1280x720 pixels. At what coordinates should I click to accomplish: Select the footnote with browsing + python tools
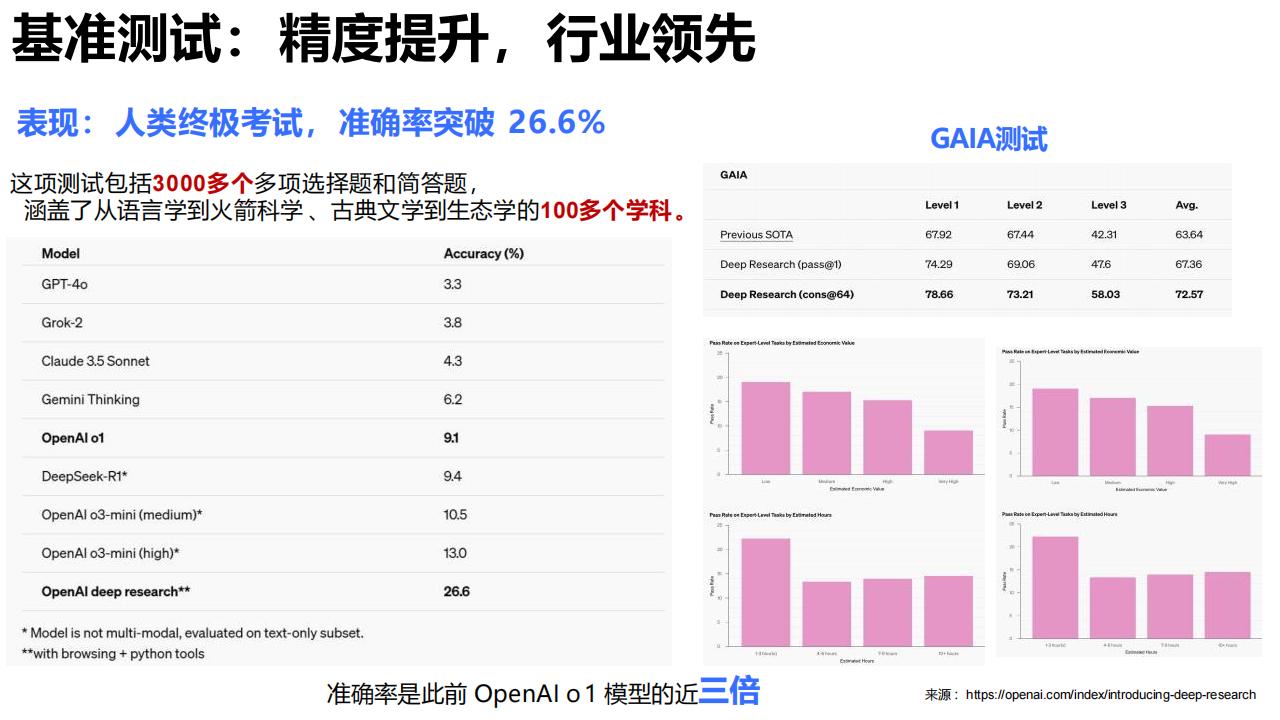tap(113, 654)
